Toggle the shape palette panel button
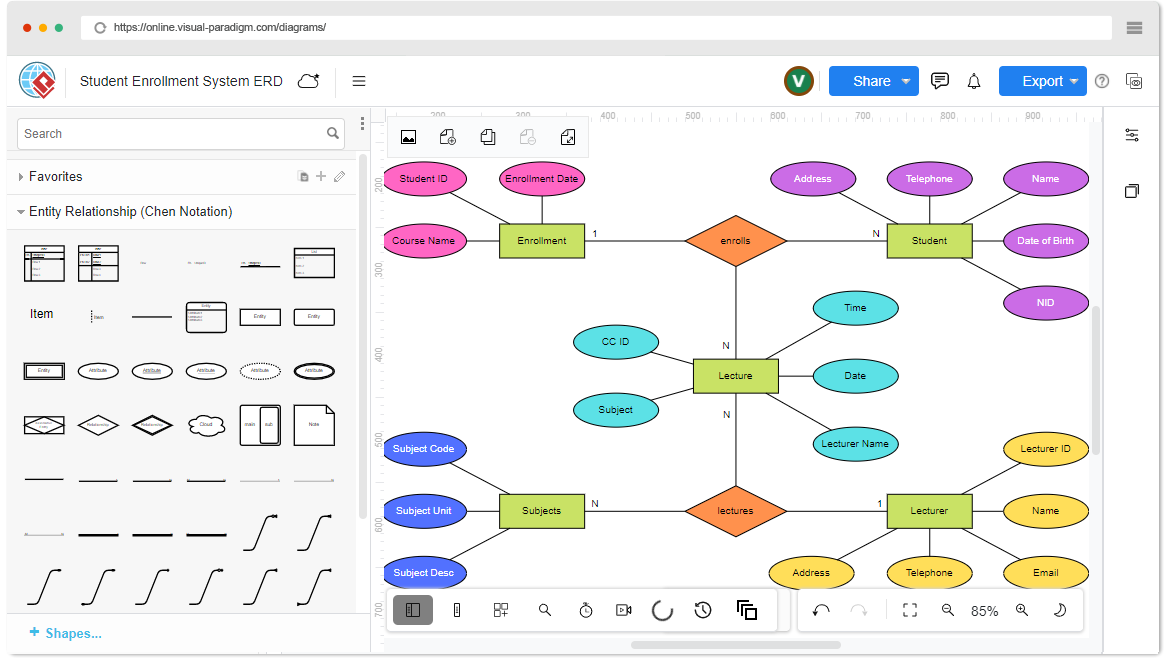The image size is (1170, 665). 413,610
